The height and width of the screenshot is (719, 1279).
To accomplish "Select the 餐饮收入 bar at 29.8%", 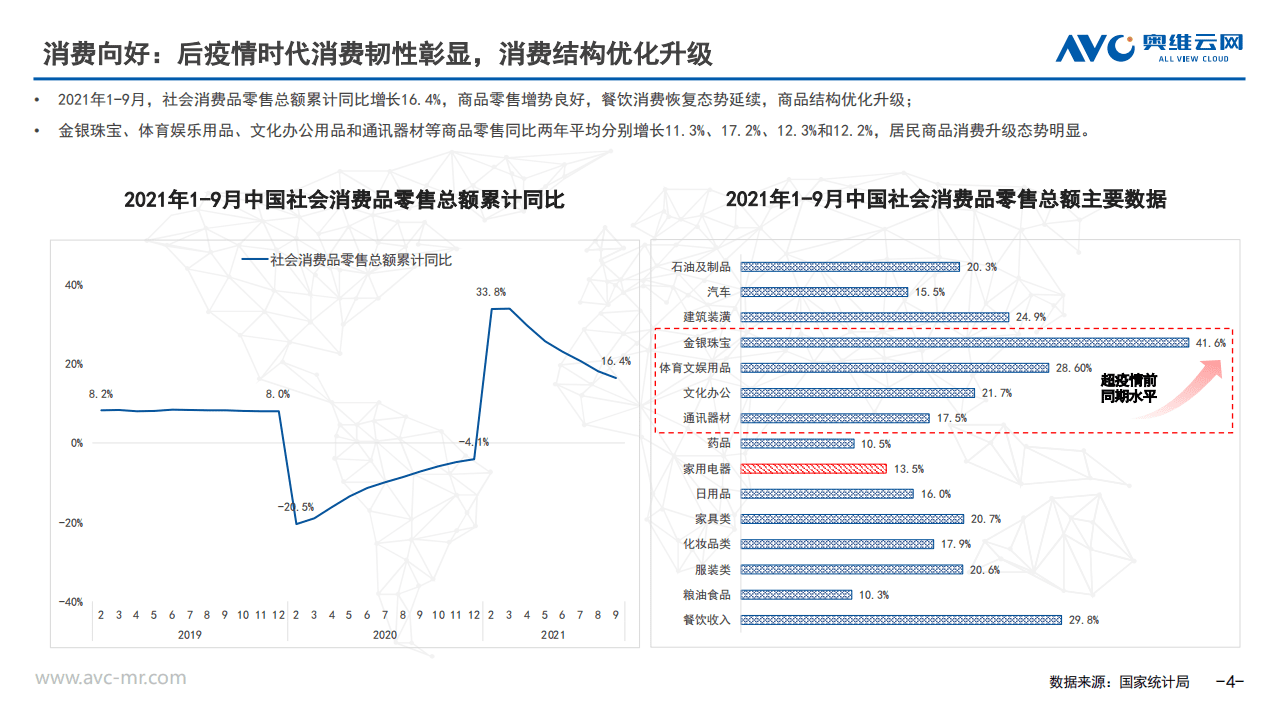I will pyautogui.click(x=900, y=621).
